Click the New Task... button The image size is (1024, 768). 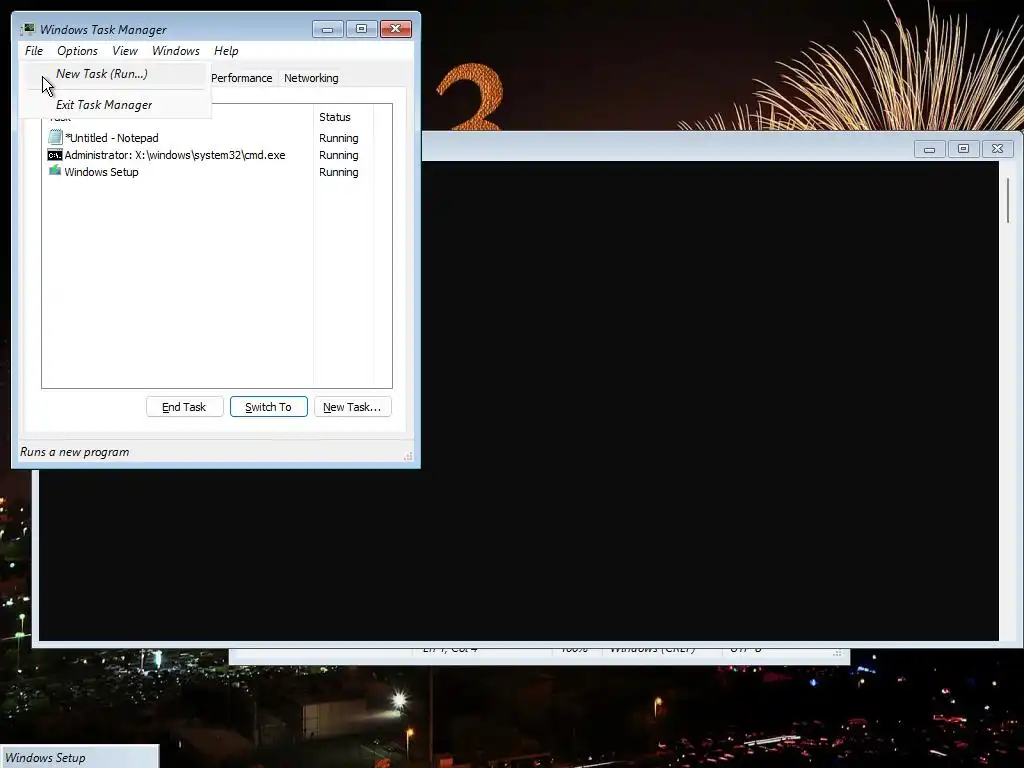(352, 407)
